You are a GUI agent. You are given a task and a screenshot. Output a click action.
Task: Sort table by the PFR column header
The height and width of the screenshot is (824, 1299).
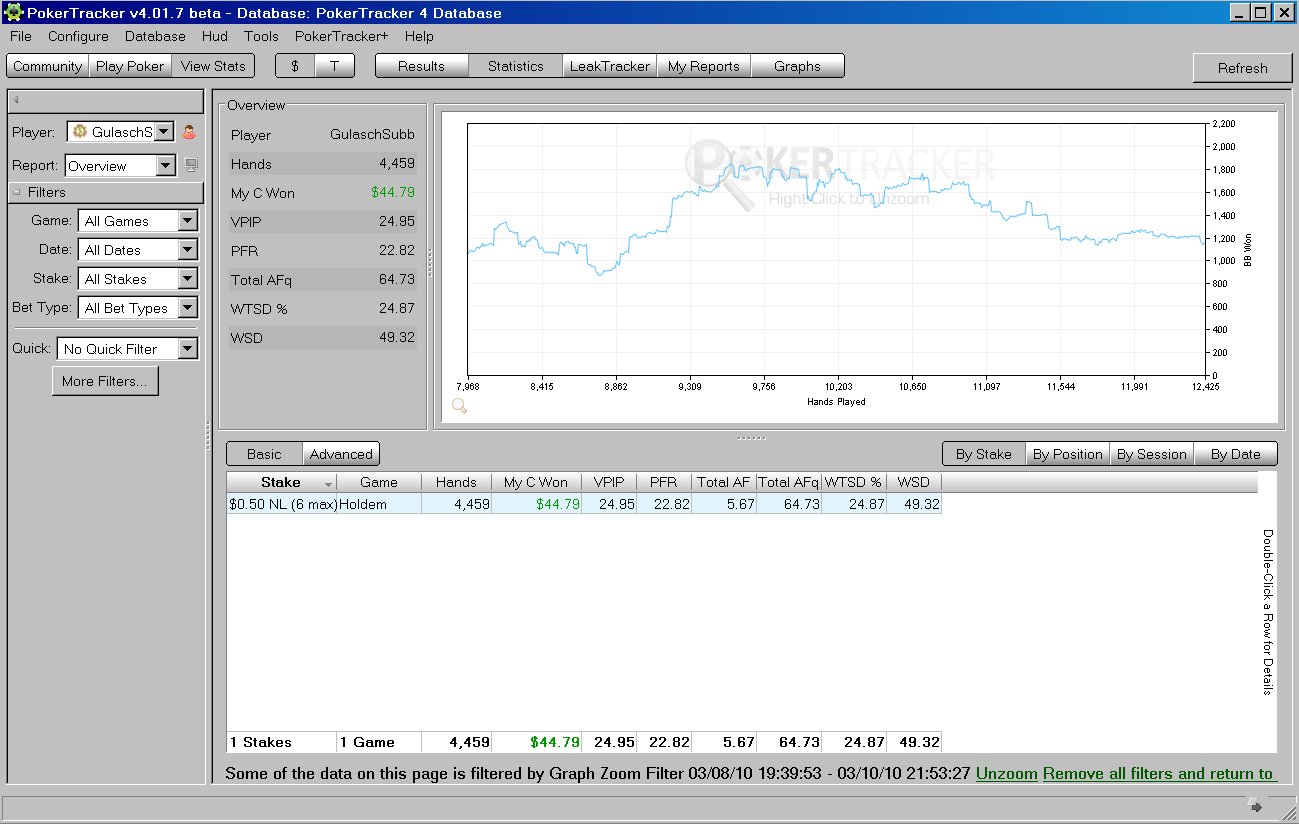pos(664,482)
